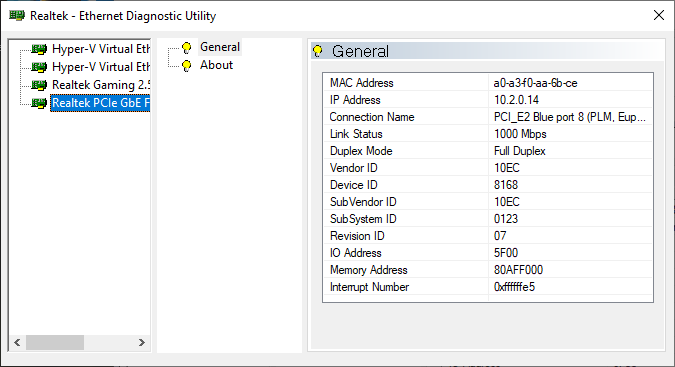Click the second Hyper-V Virtual Ethernet adapter icon

tap(39, 67)
